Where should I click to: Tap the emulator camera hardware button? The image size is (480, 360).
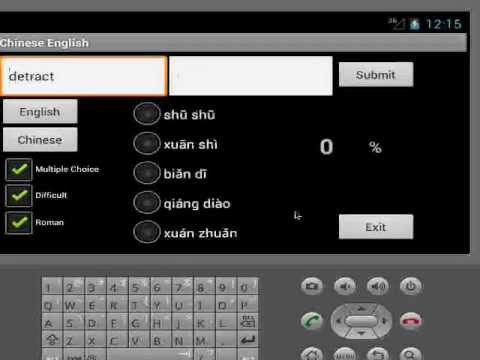tap(312, 286)
